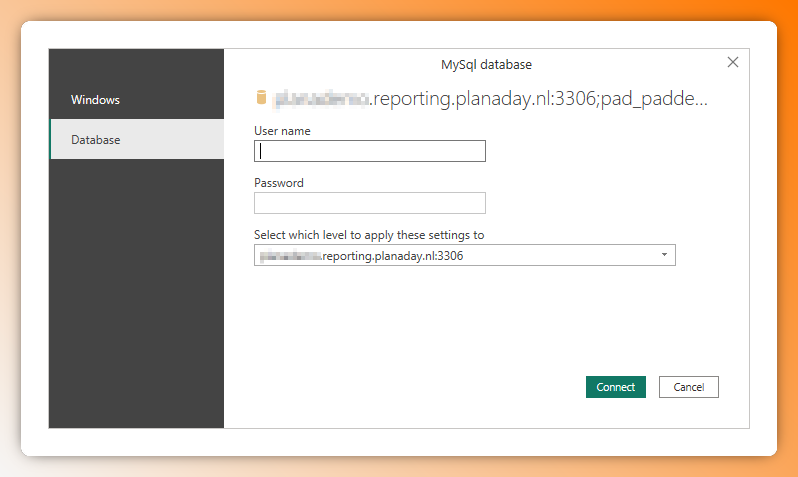Image resolution: width=798 pixels, height=477 pixels.
Task: Click the MySql database title
Action: [x=486, y=65]
